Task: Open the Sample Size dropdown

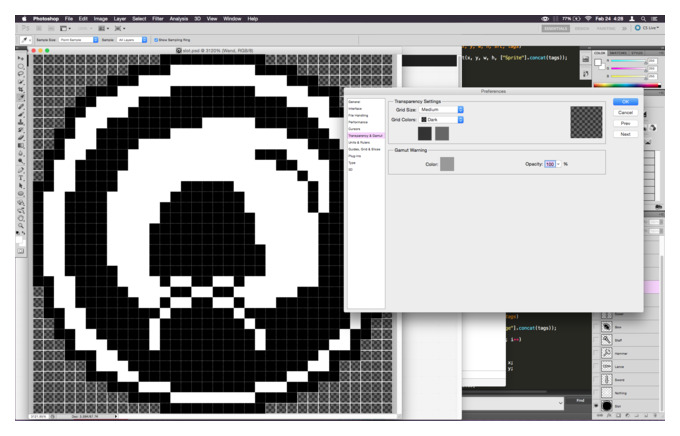Action: click(x=78, y=40)
